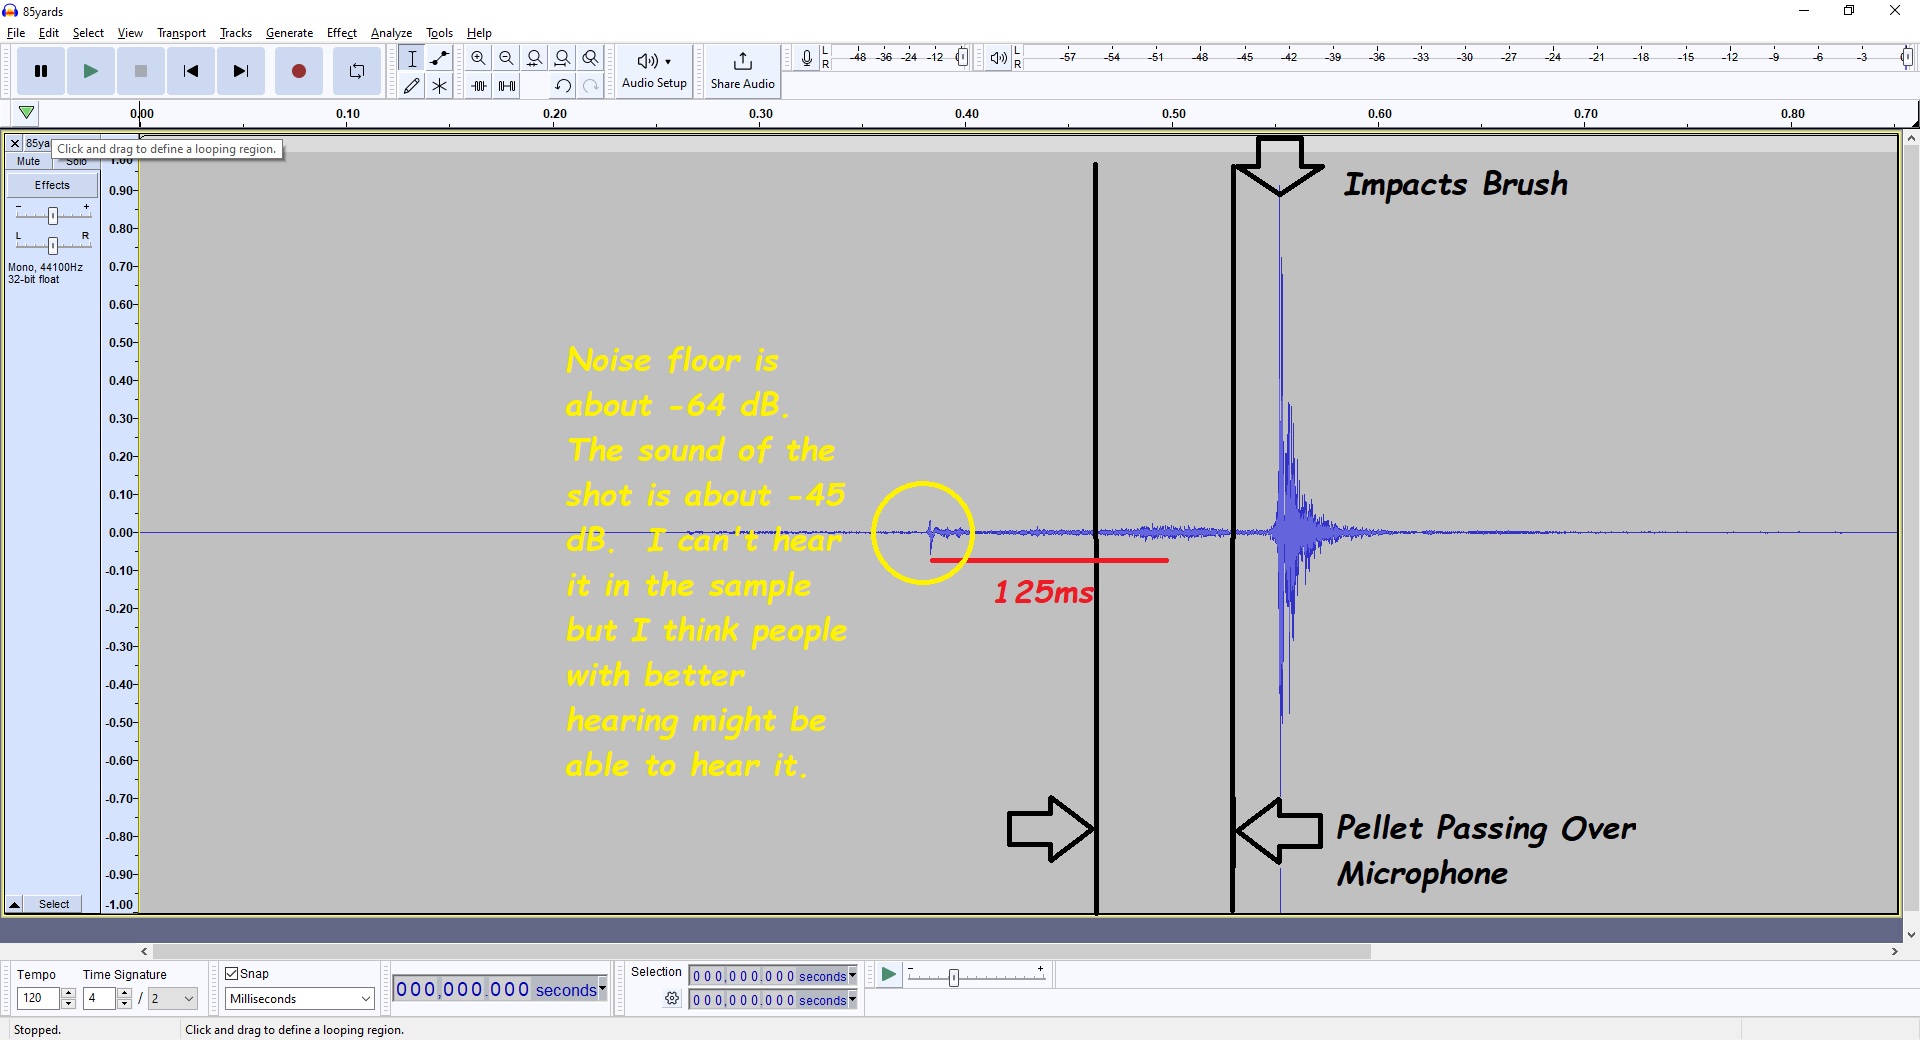The image size is (1920, 1040).
Task: Click the horizontal scrollbar thumb
Action: point(762,952)
